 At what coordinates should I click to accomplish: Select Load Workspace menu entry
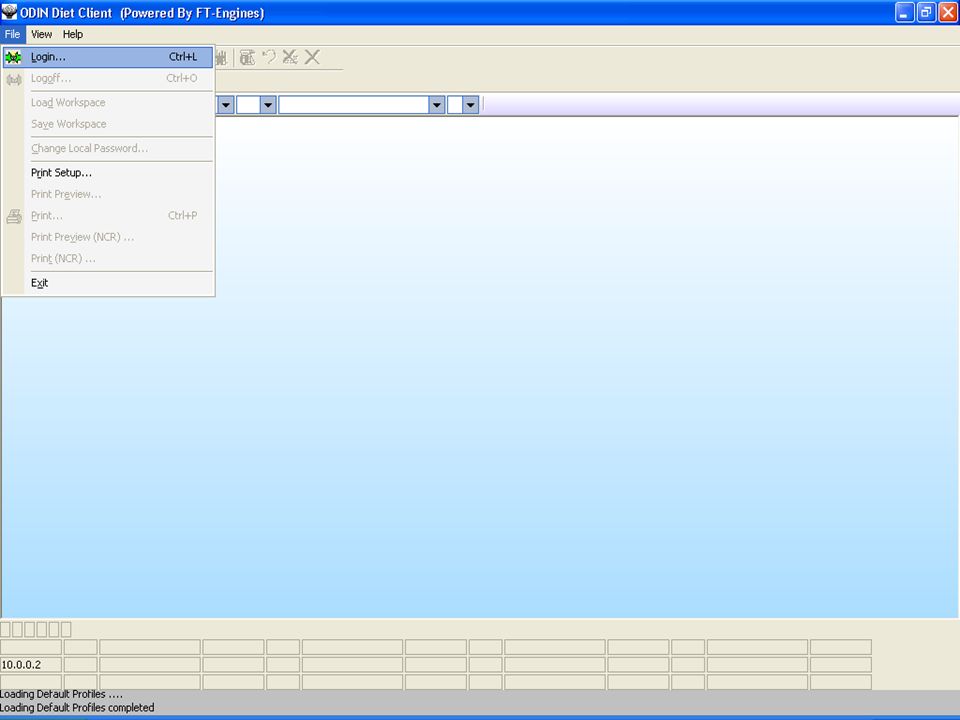[x=108, y=102]
